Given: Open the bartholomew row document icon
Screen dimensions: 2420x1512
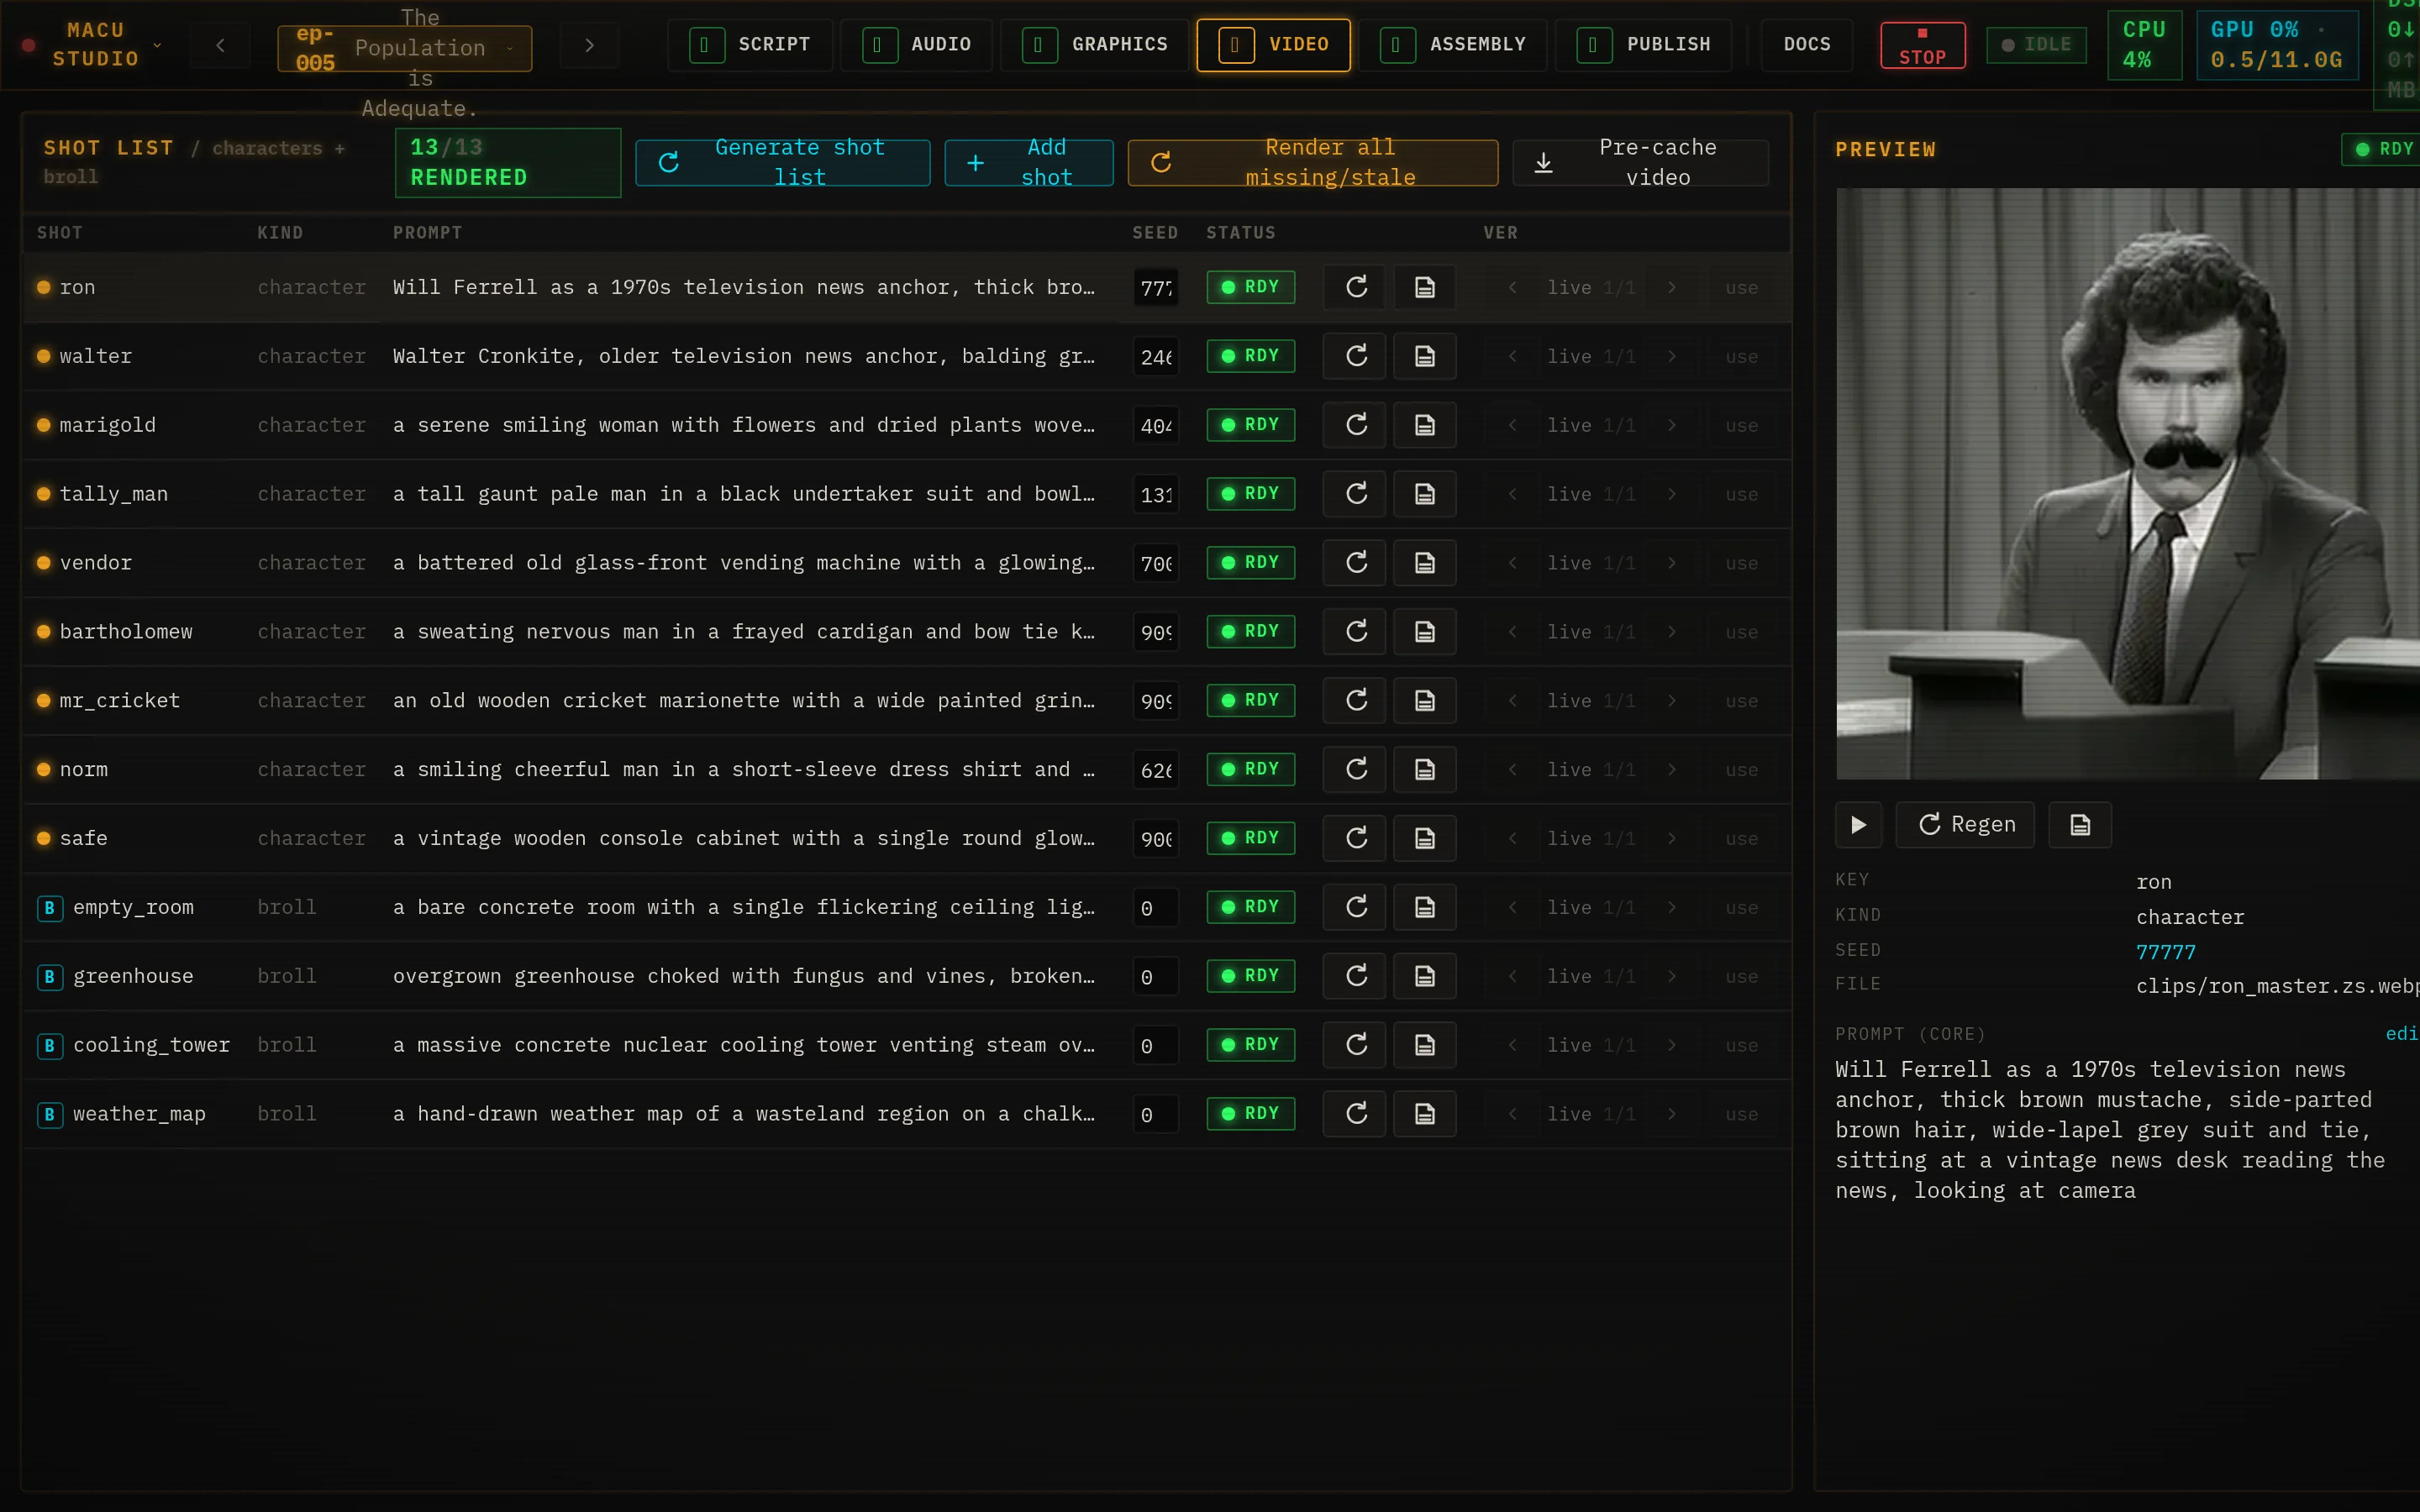Looking at the screenshot, I should pos(1424,632).
